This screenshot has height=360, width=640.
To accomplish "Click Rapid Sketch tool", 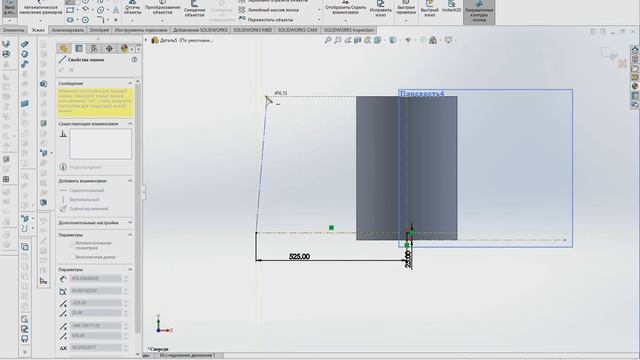I will (x=429, y=9).
